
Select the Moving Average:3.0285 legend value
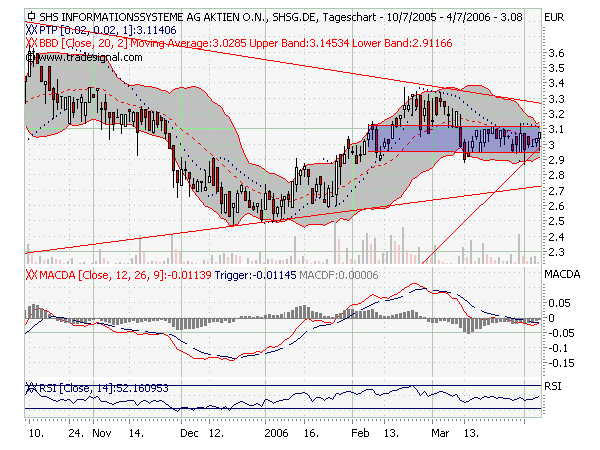[x=188, y=43]
